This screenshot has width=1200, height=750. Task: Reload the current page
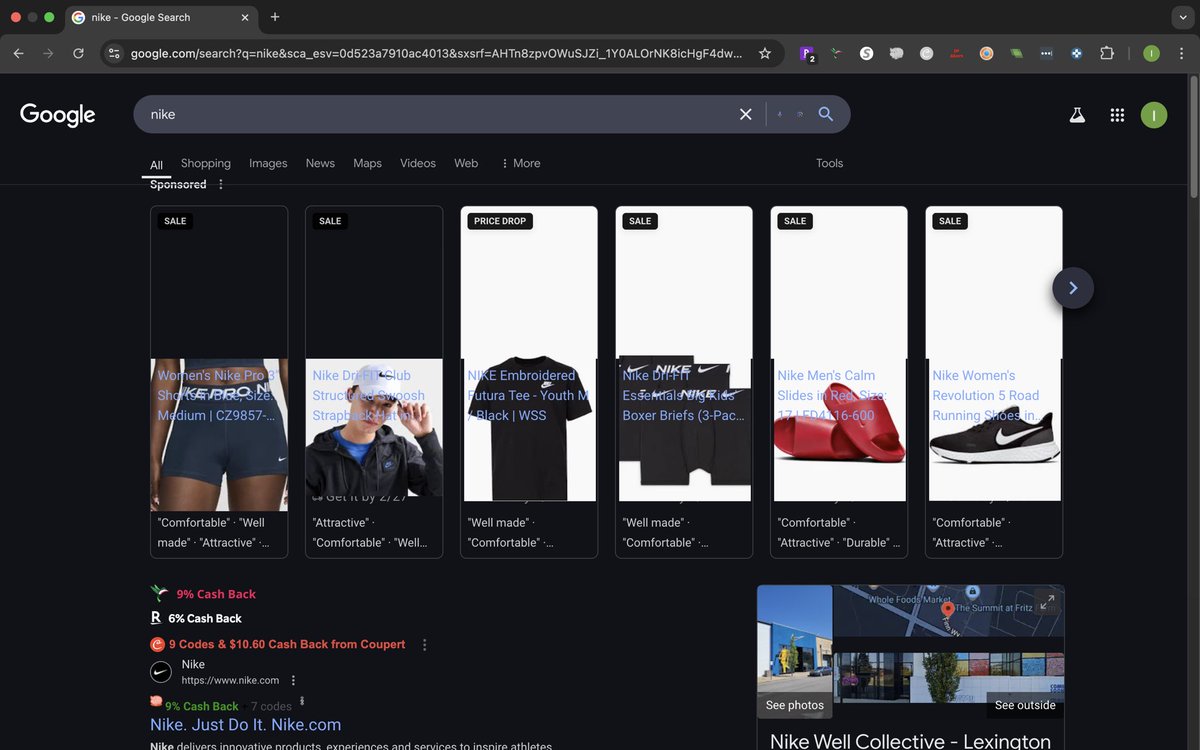(78, 53)
